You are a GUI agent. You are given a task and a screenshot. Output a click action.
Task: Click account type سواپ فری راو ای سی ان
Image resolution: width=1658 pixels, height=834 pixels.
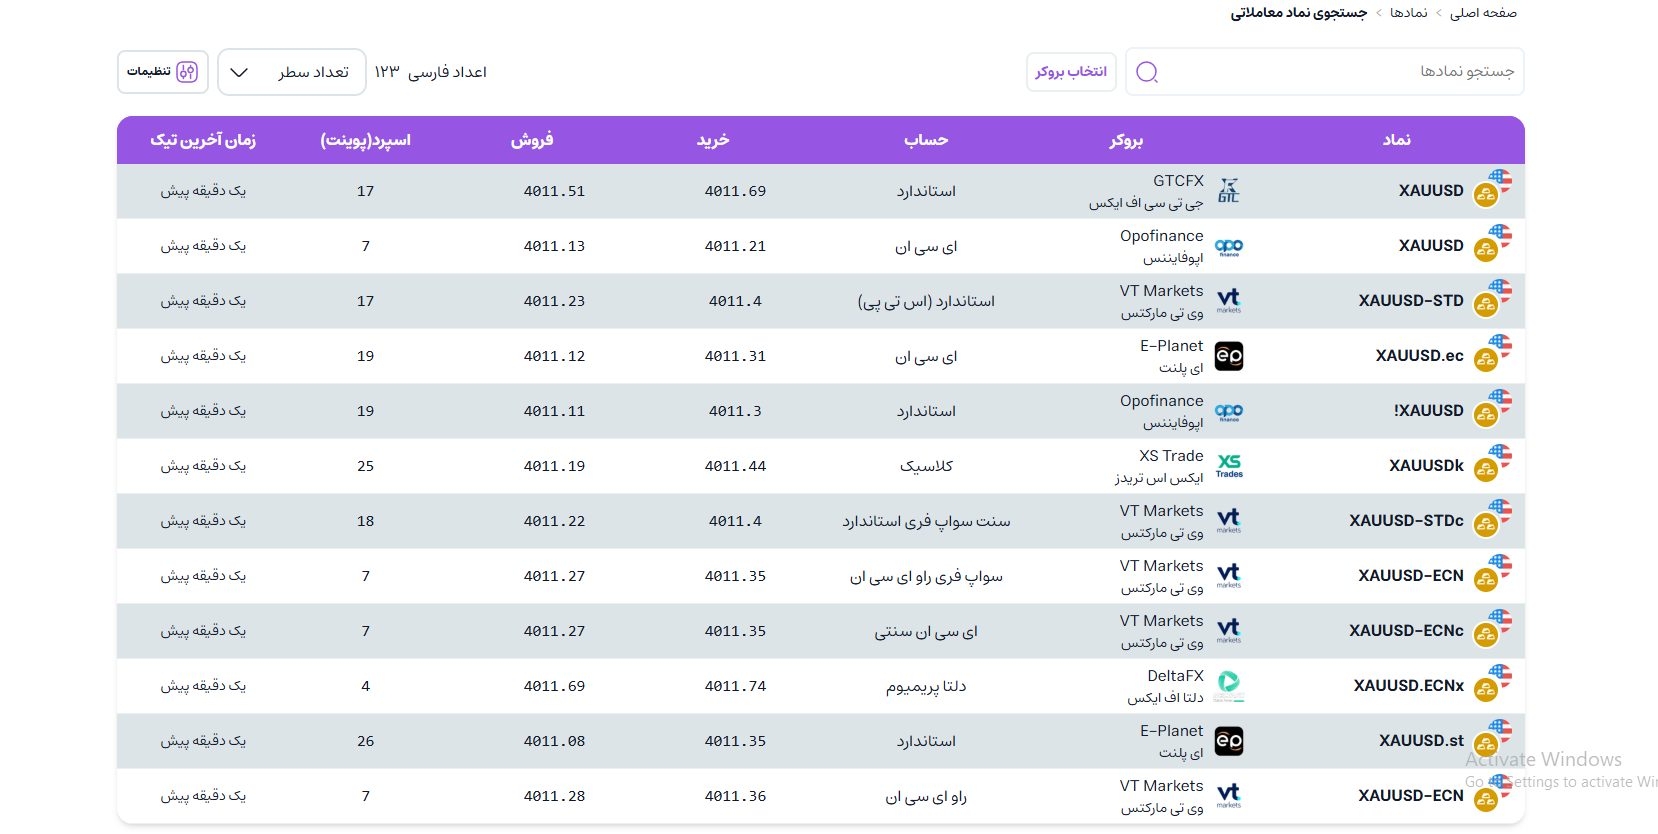pos(926,577)
